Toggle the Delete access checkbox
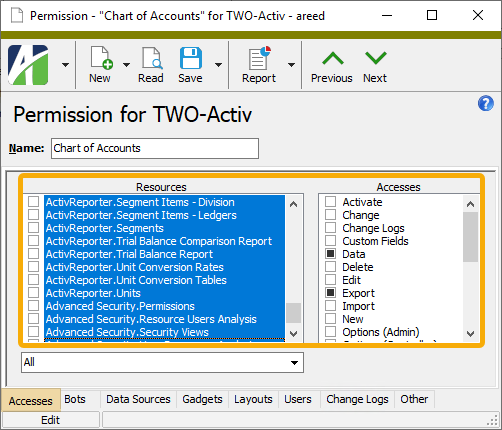This screenshot has width=502, height=430. pos(330,267)
